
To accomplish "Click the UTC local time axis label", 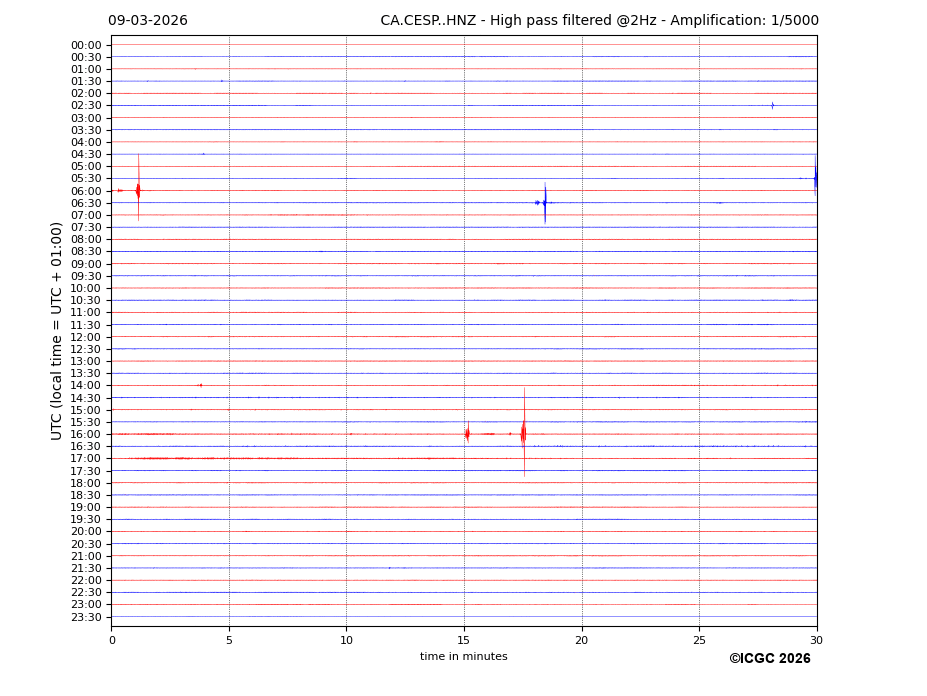I will pos(57,330).
